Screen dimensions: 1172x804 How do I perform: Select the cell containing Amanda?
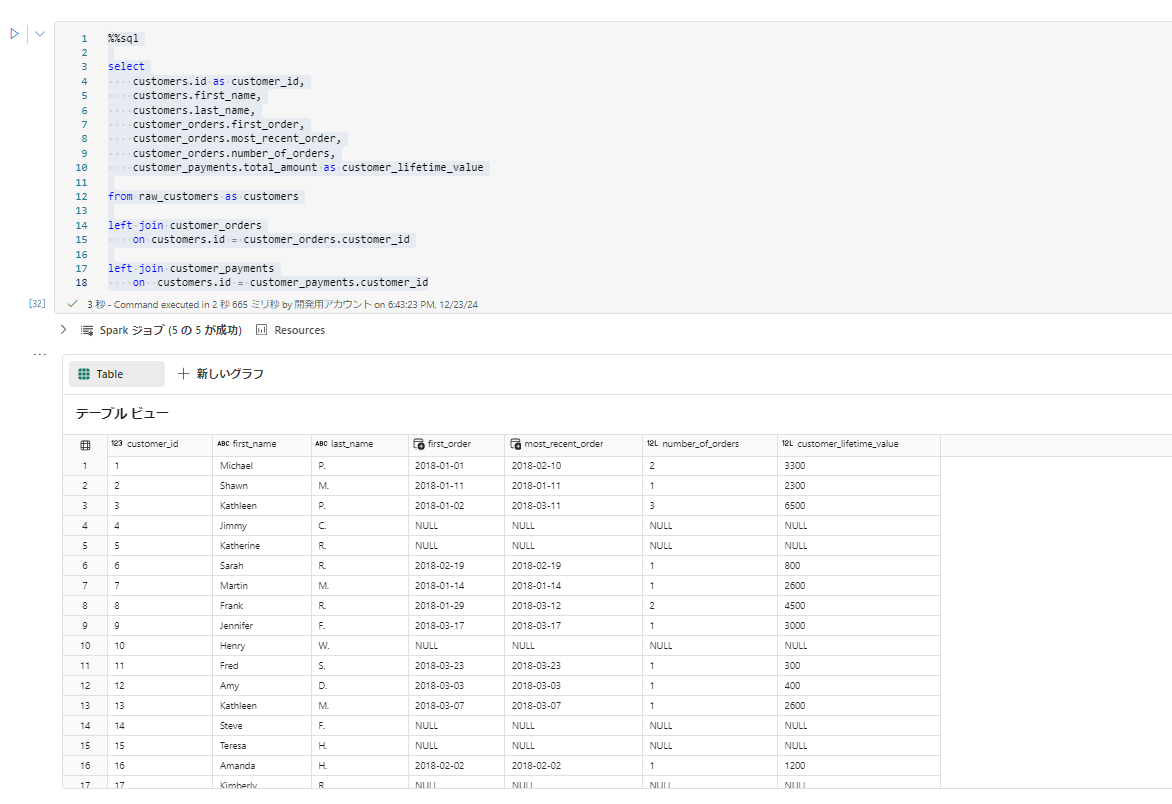point(262,766)
